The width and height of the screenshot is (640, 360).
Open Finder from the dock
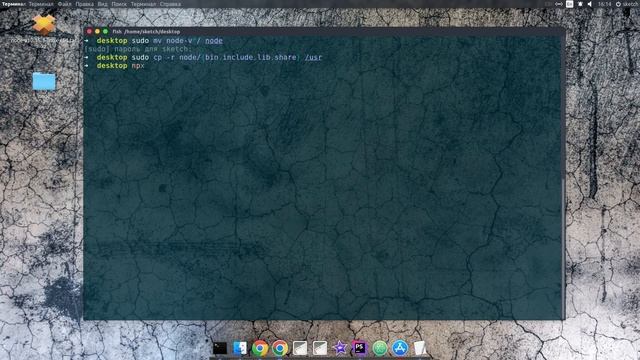click(240, 348)
